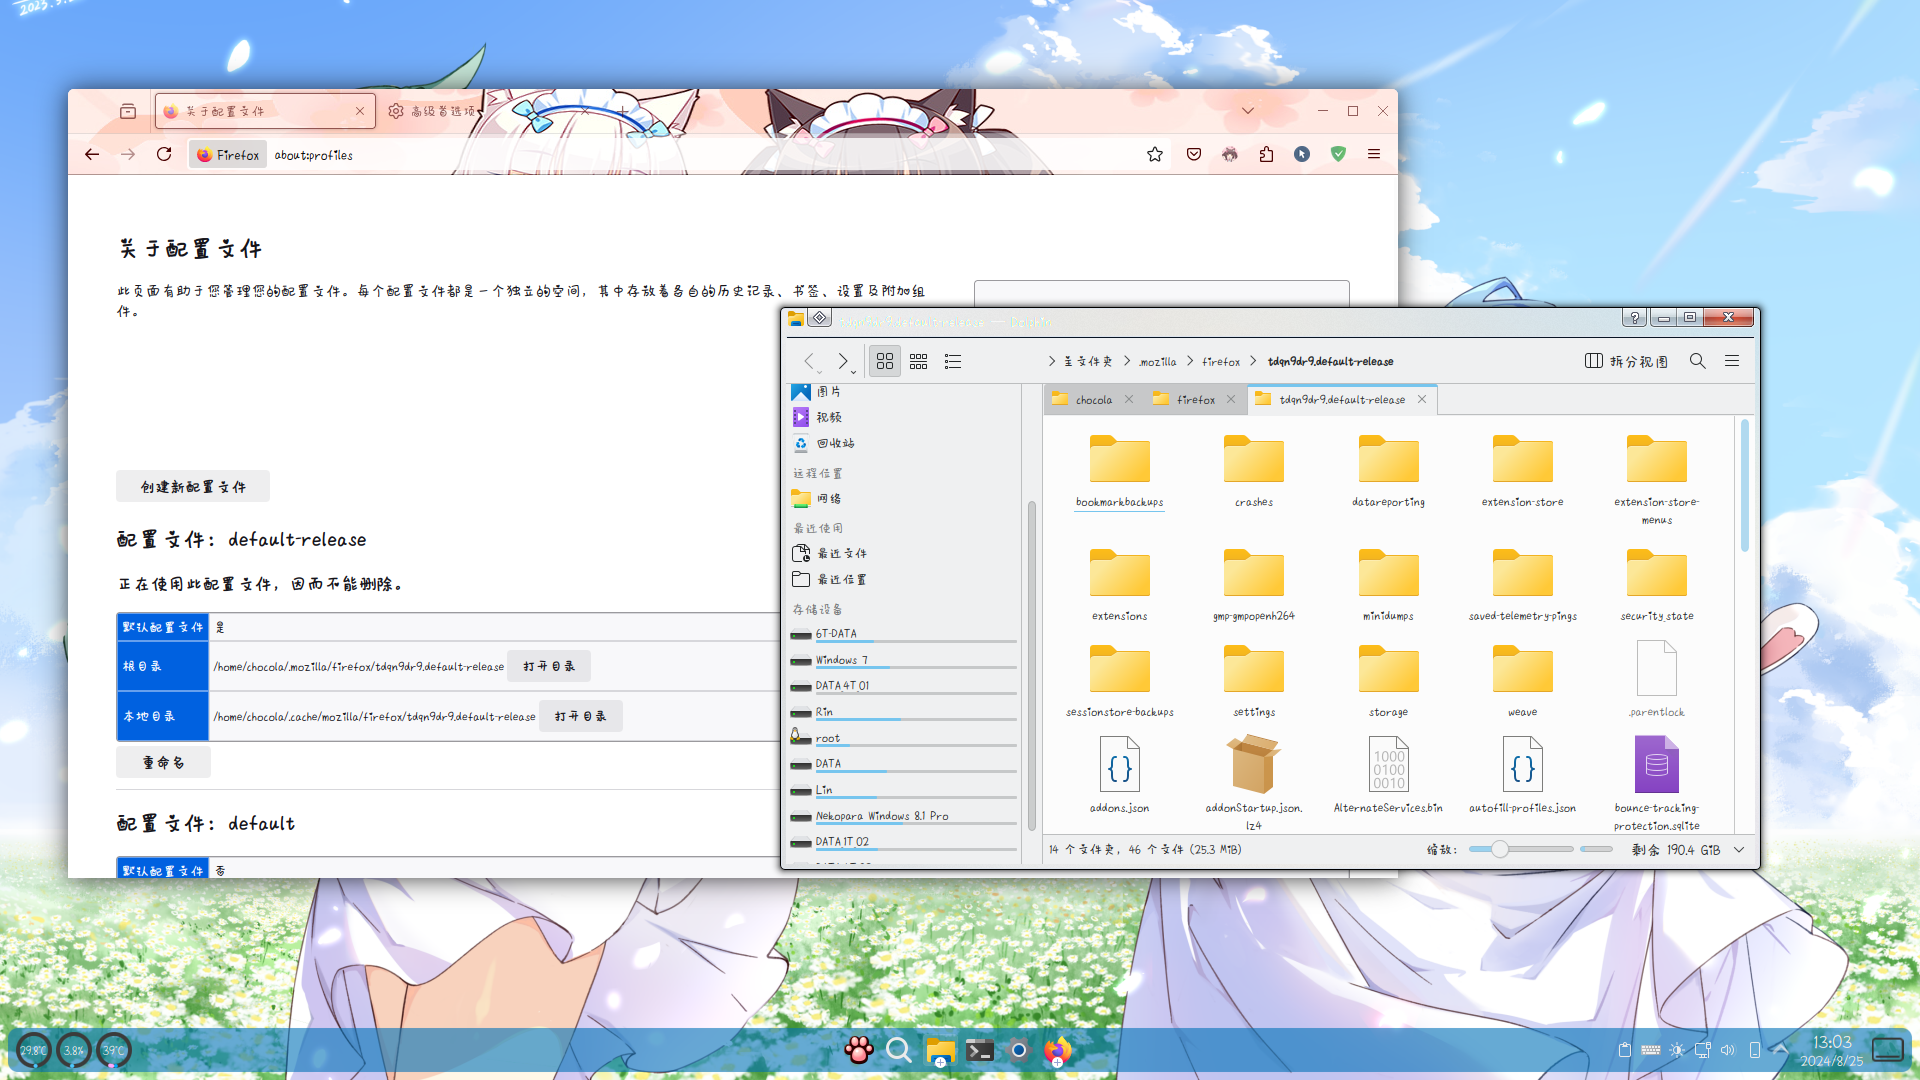Reload the Firefox about:profiles page
Image resolution: width=1920 pixels, height=1080 pixels.
tap(164, 154)
